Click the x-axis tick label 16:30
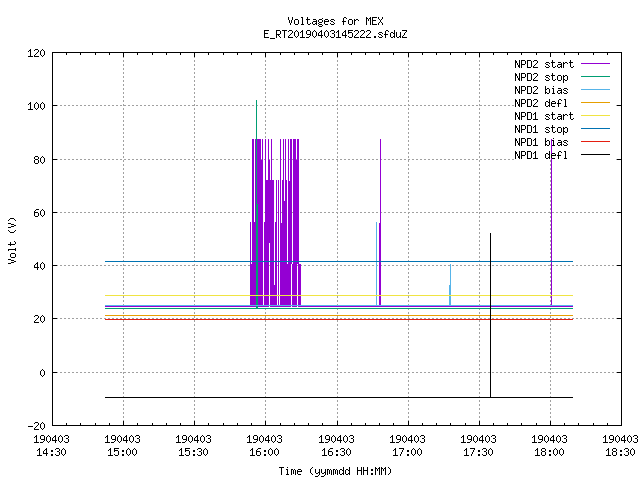The height and width of the screenshot is (480, 640). pos(336,452)
